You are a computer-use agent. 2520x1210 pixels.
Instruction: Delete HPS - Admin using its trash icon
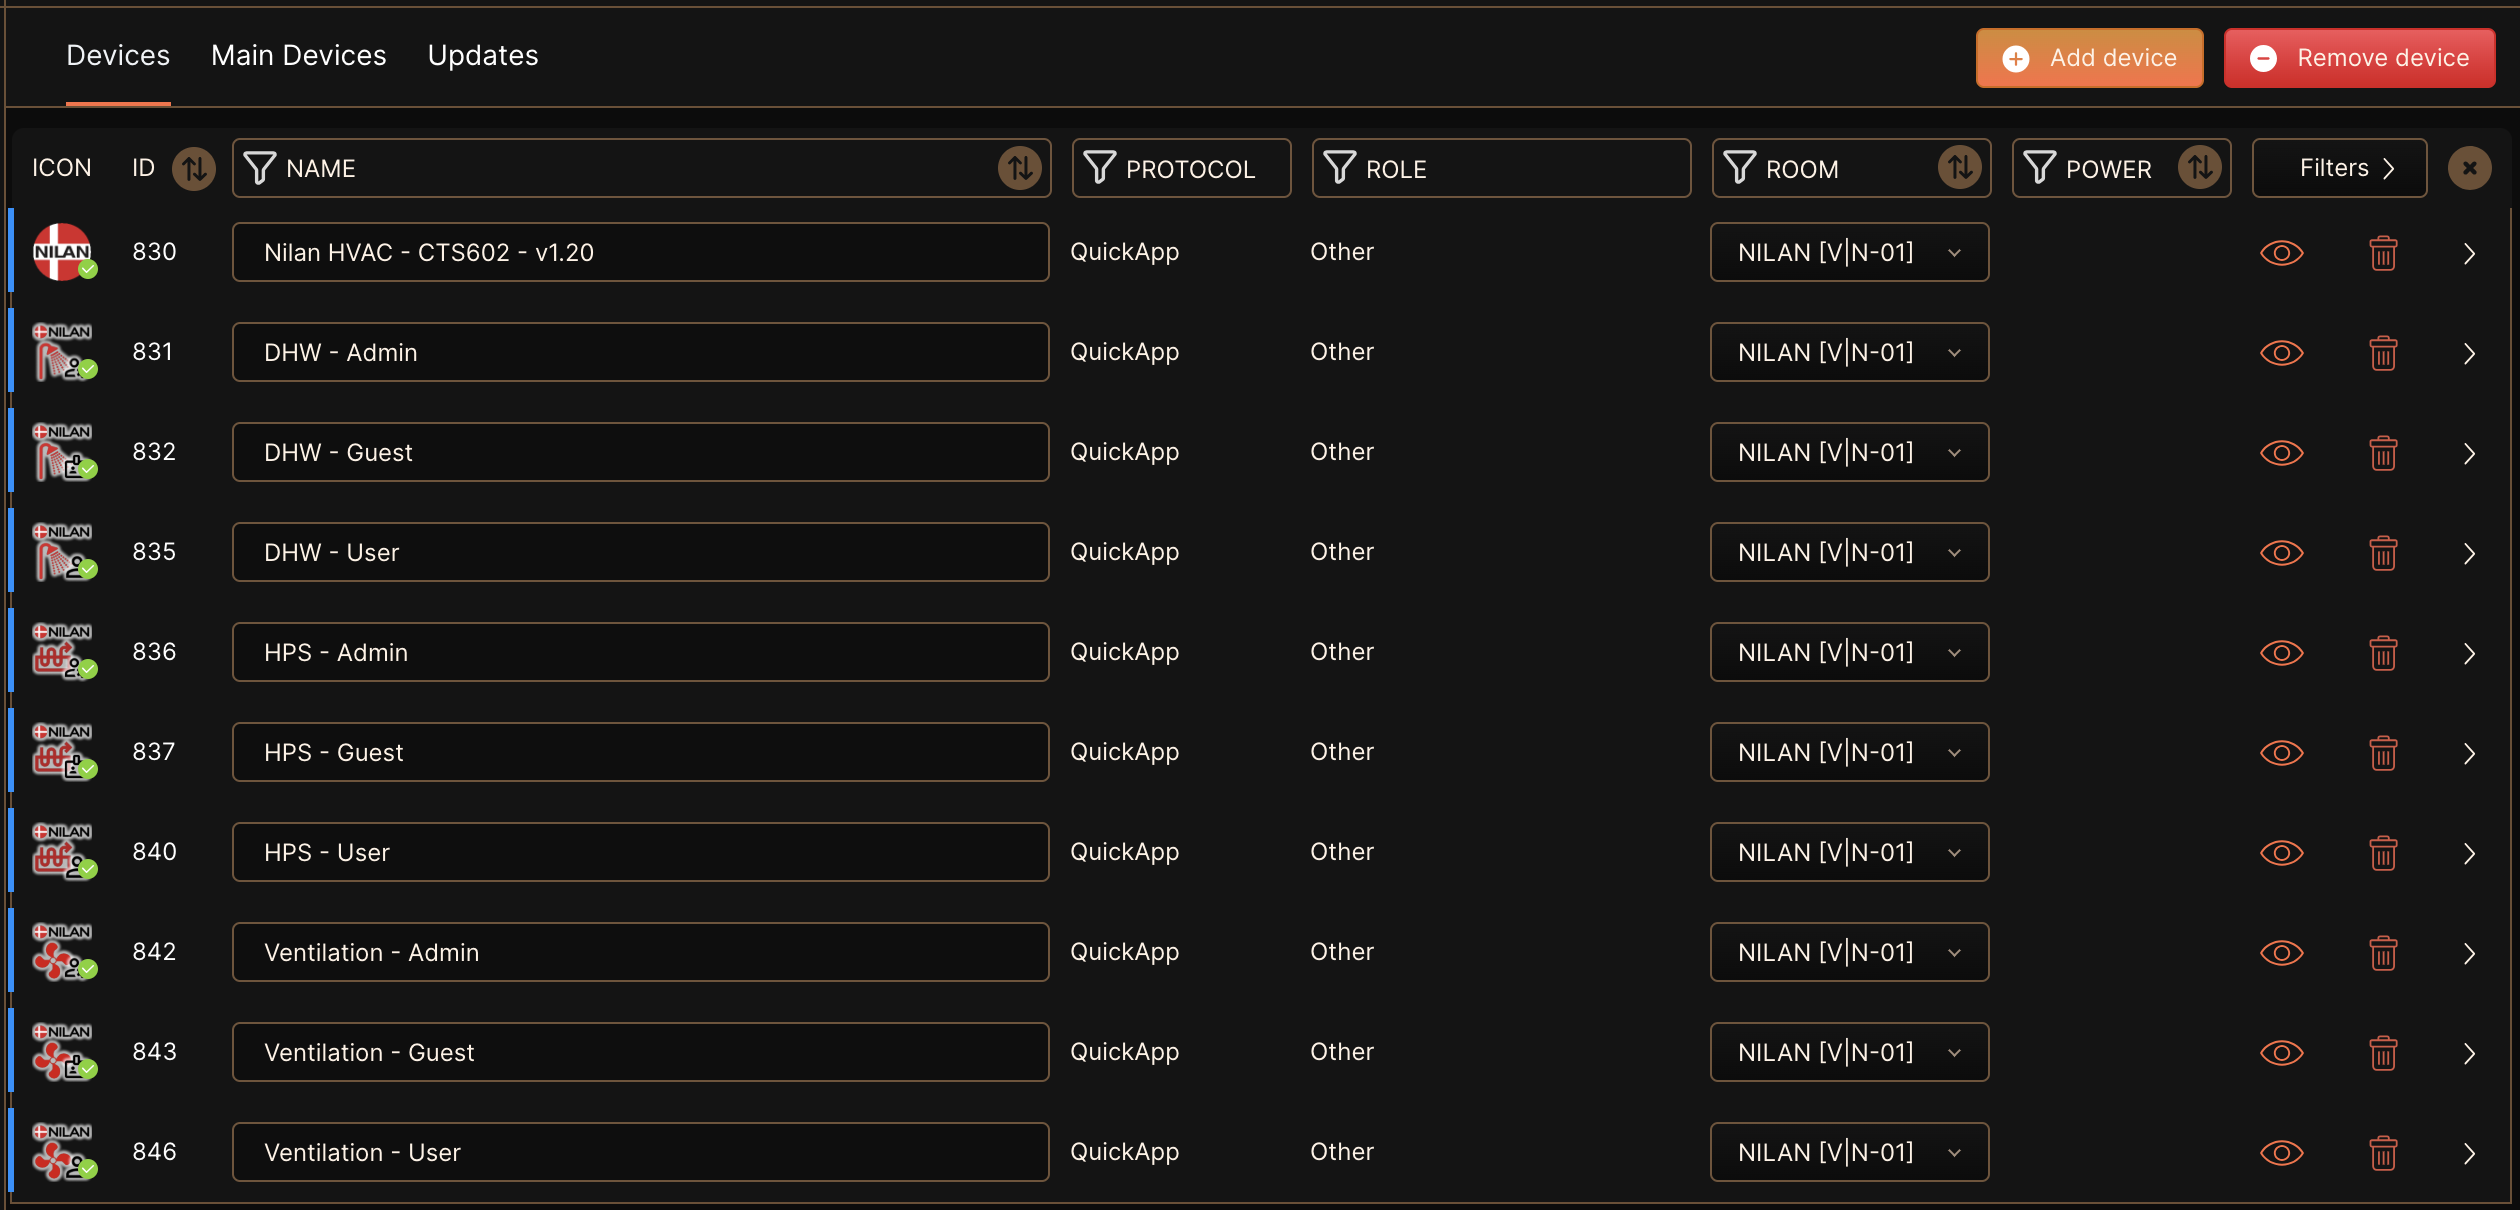[2383, 653]
